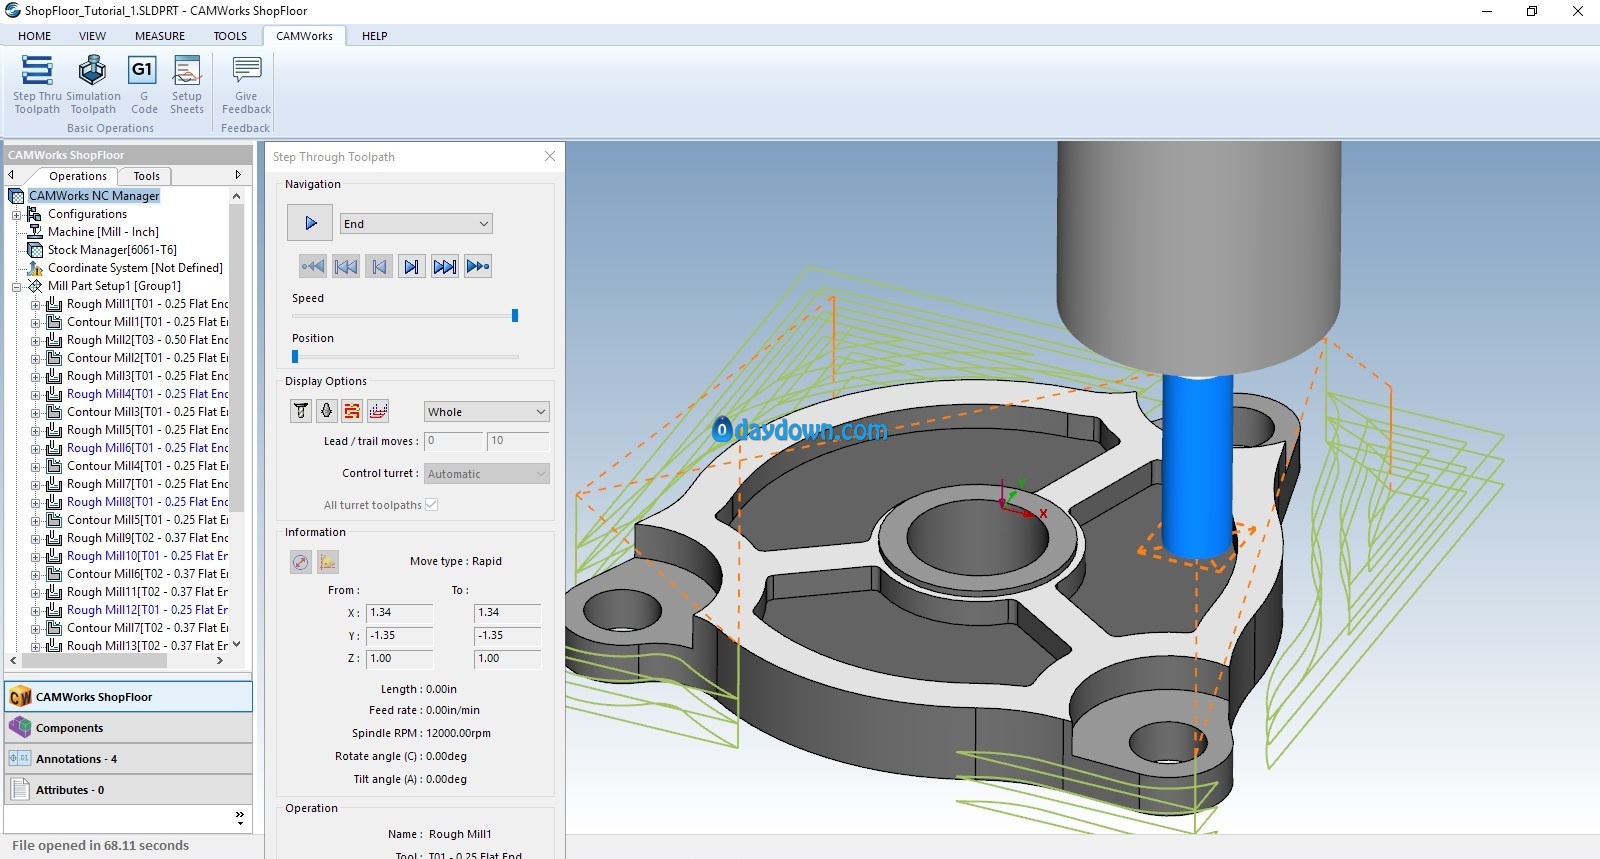Open the End navigation mode dropdown
Viewport: 1600px width, 859px height.
[x=416, y=224]
